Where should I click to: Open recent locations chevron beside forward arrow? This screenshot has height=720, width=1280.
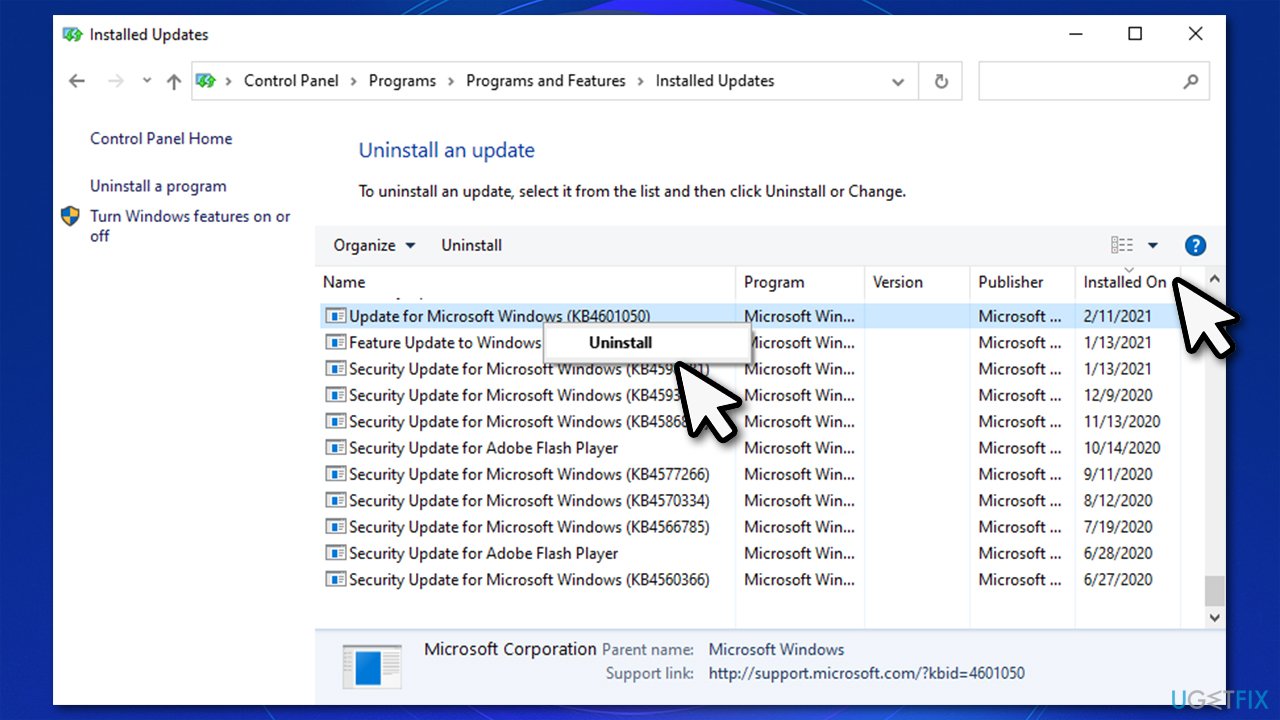click(146, 81)
